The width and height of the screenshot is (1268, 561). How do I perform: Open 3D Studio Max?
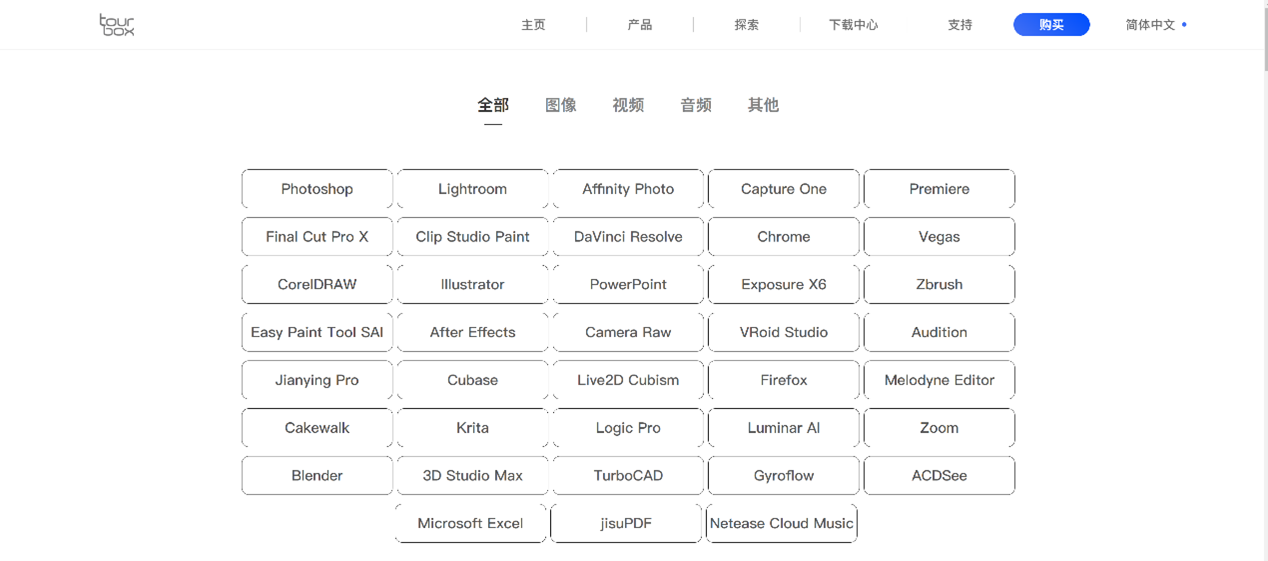point(472,476)
